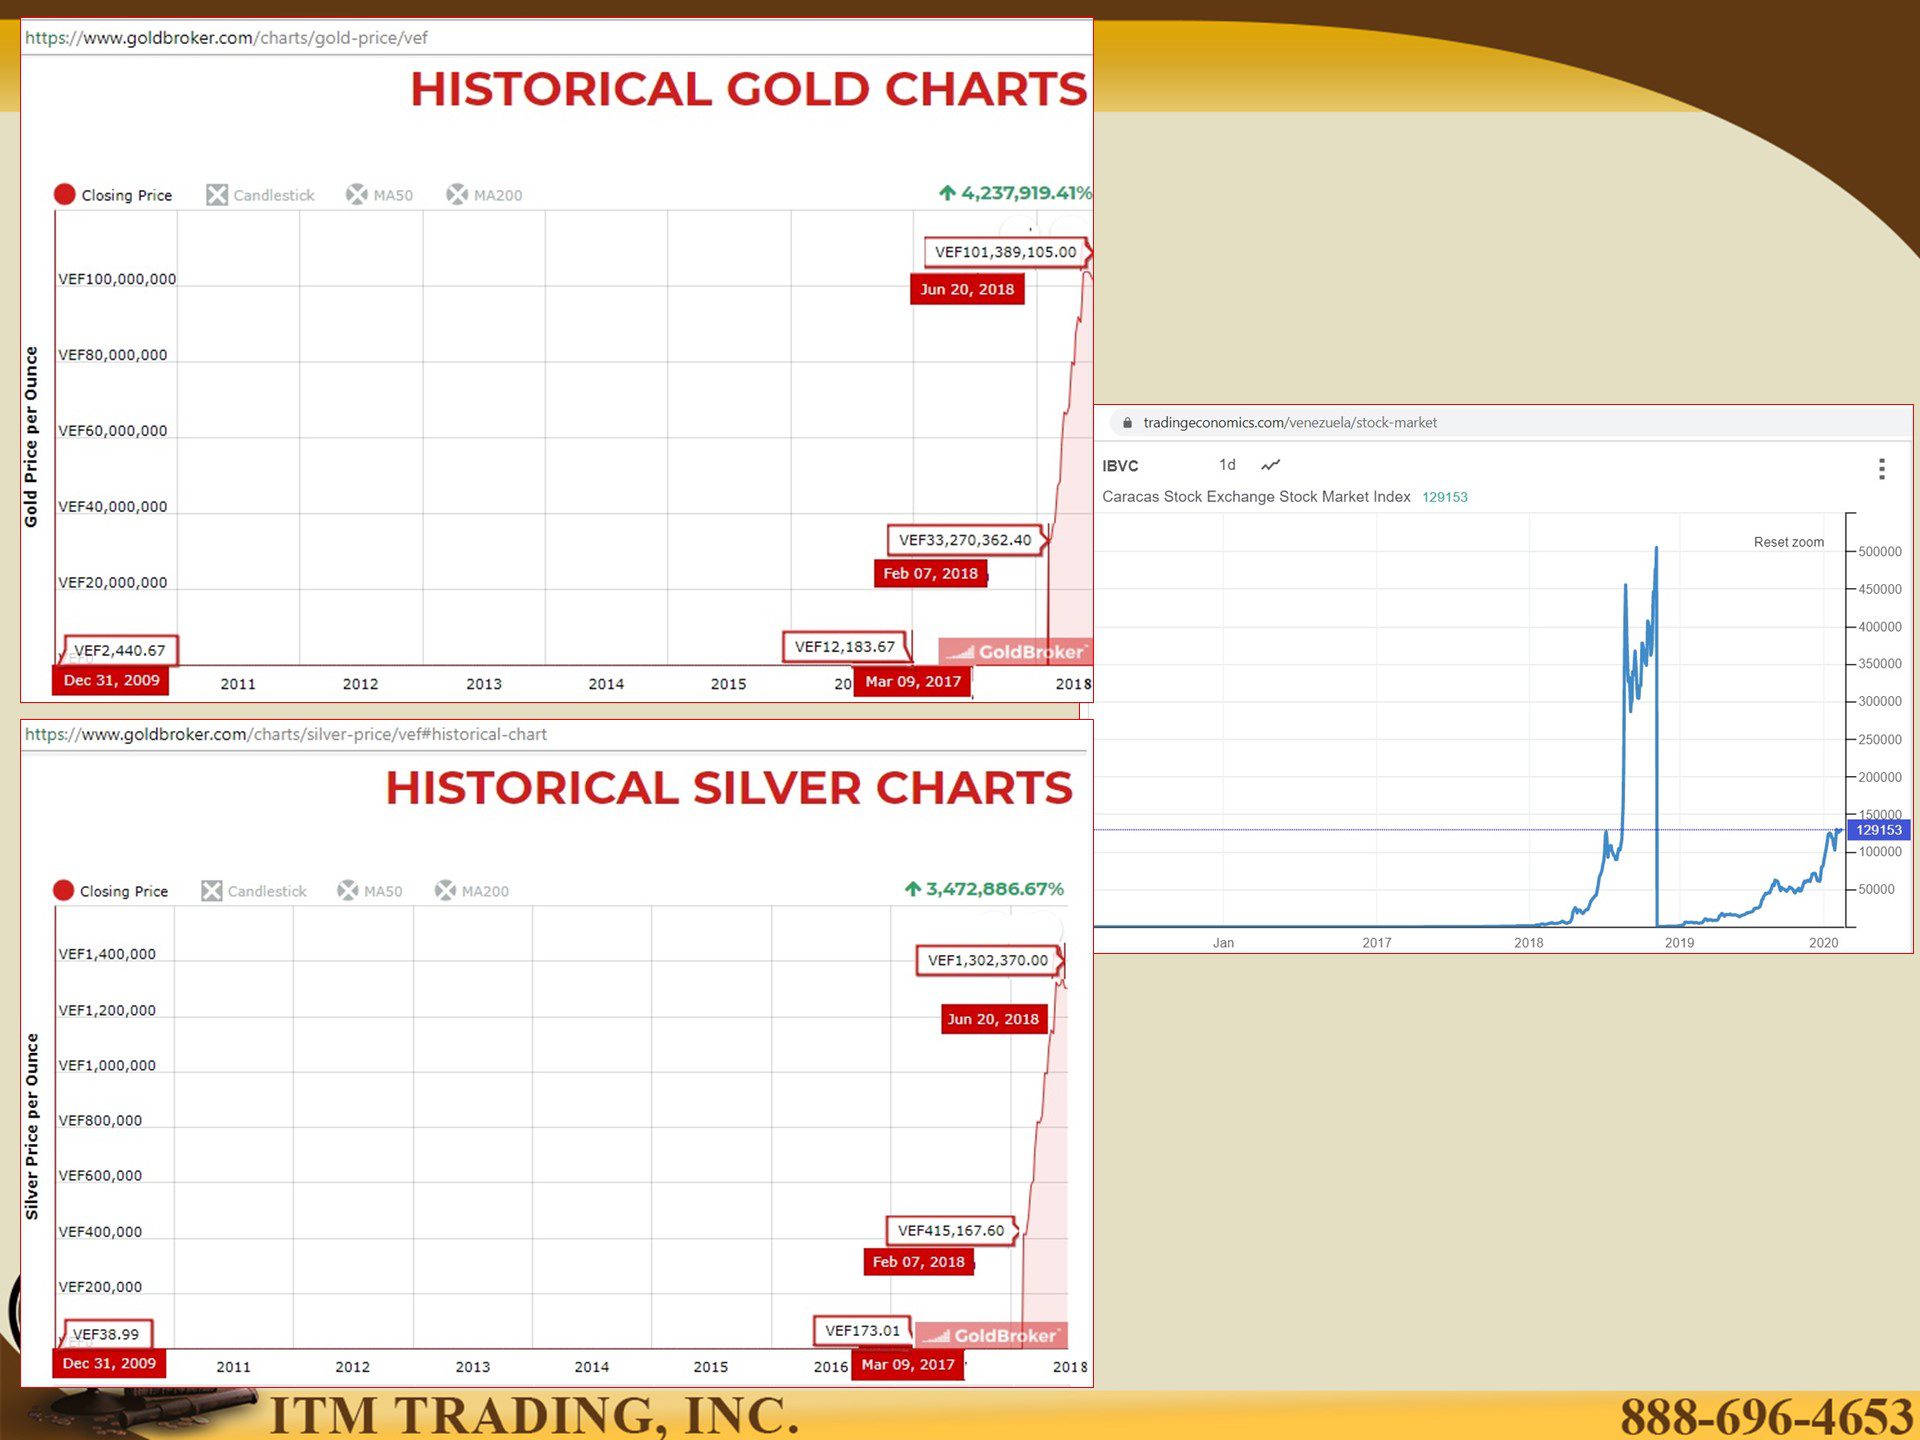1920x1440 pixels.
Task: Enable MA200 line in silver chart
Action: coord(472,890)
